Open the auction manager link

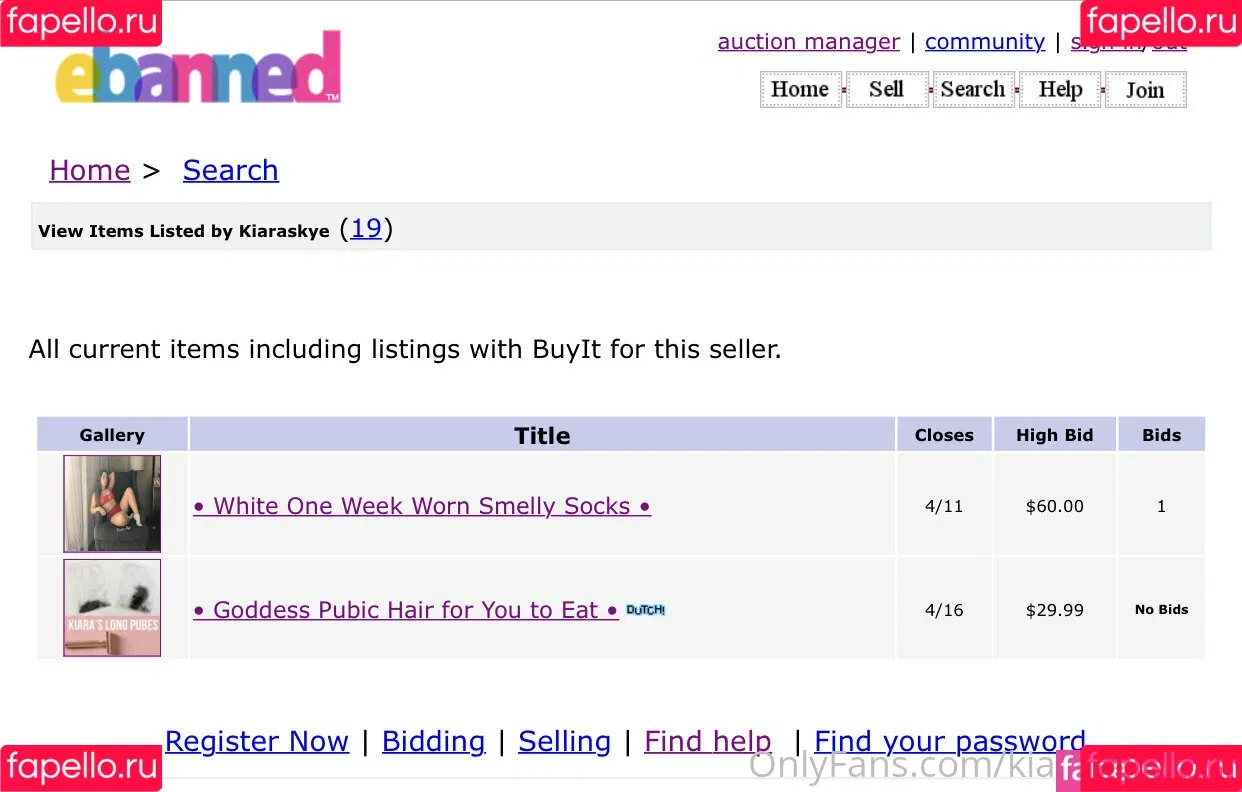tap(809, 42)
